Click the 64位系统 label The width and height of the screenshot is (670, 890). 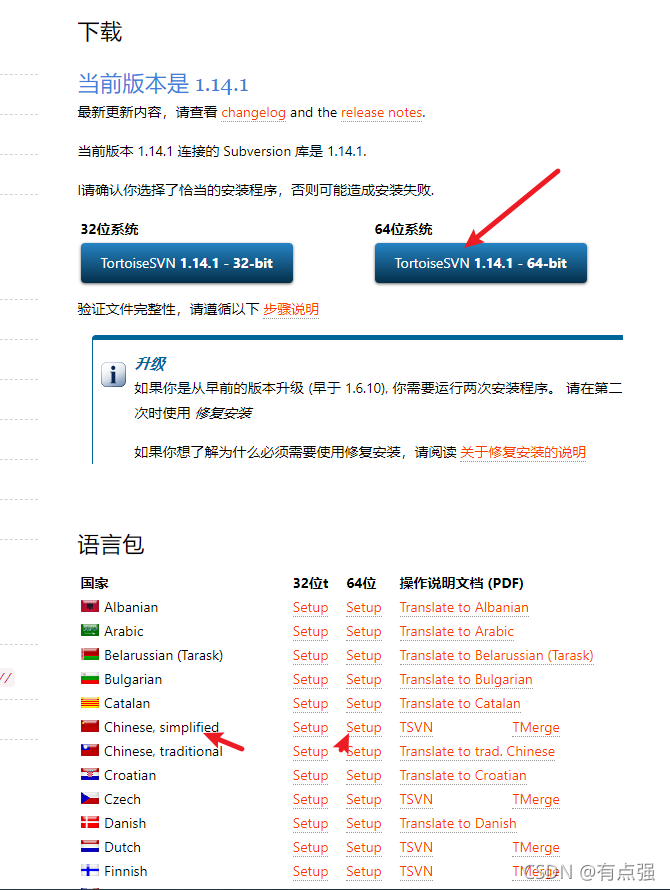pyautogui.click(x=403, y=229)
